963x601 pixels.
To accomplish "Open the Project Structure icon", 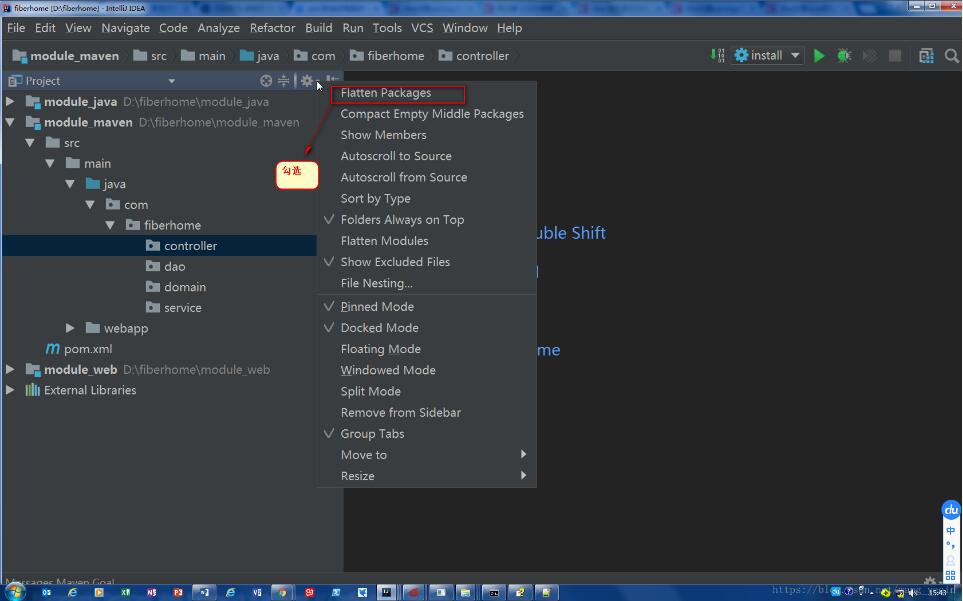I will pyautogui.click(x=926, y=56).
